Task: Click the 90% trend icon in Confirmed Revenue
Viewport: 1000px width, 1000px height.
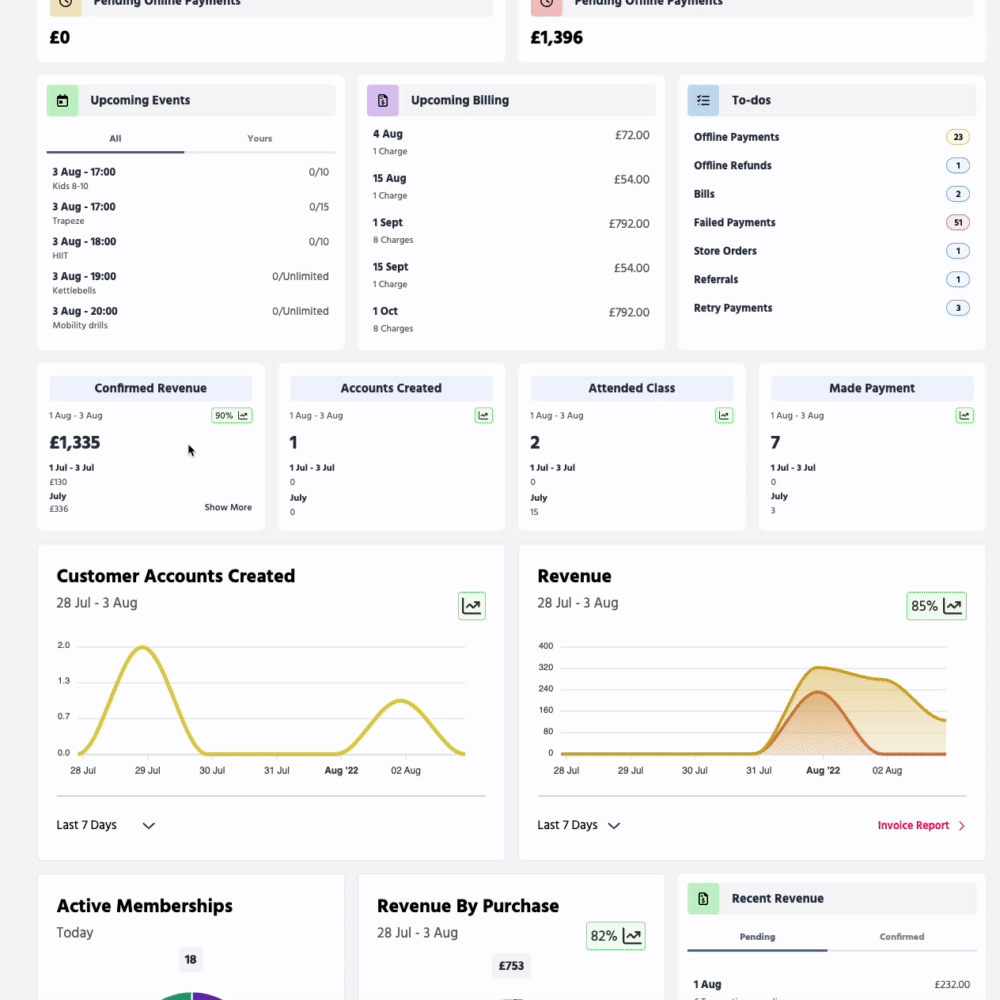Action: 231,415
